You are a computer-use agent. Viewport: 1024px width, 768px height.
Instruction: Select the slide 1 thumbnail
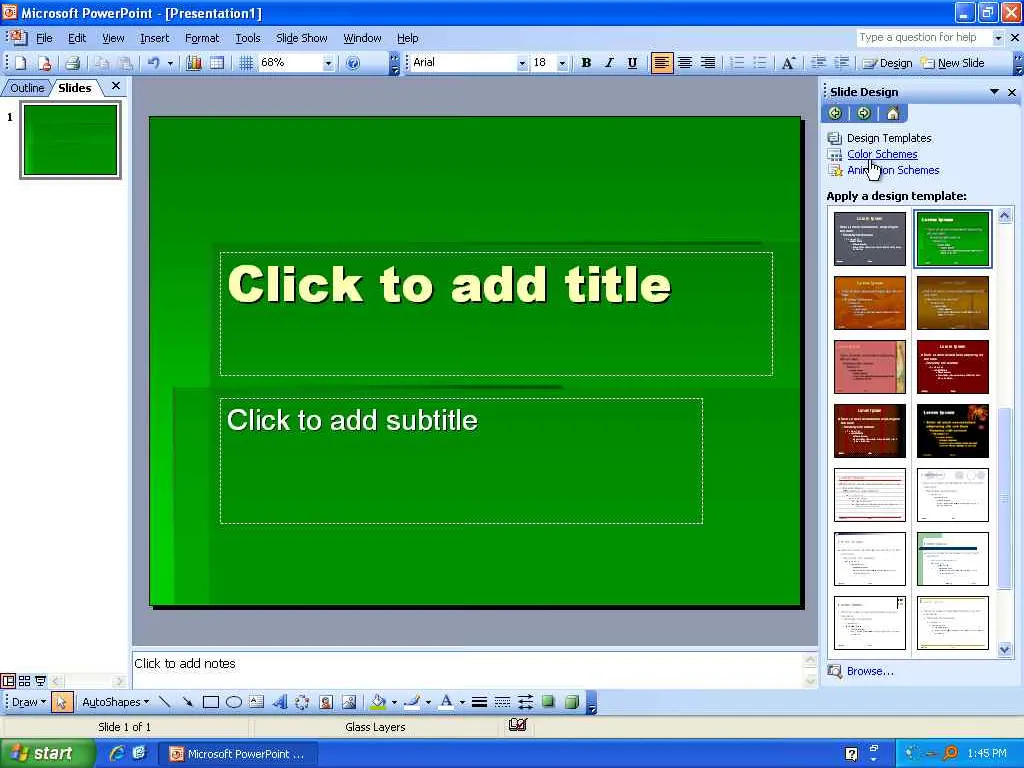[71, 140]
